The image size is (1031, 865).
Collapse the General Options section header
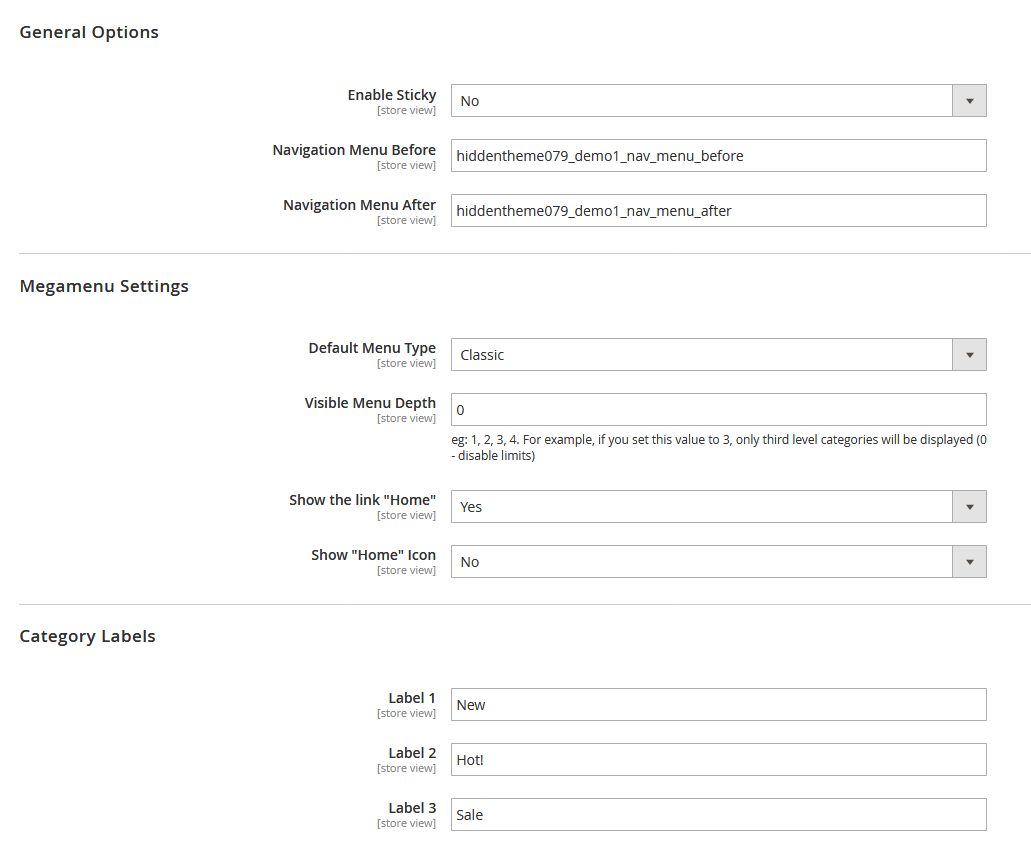tap(88, 32)
